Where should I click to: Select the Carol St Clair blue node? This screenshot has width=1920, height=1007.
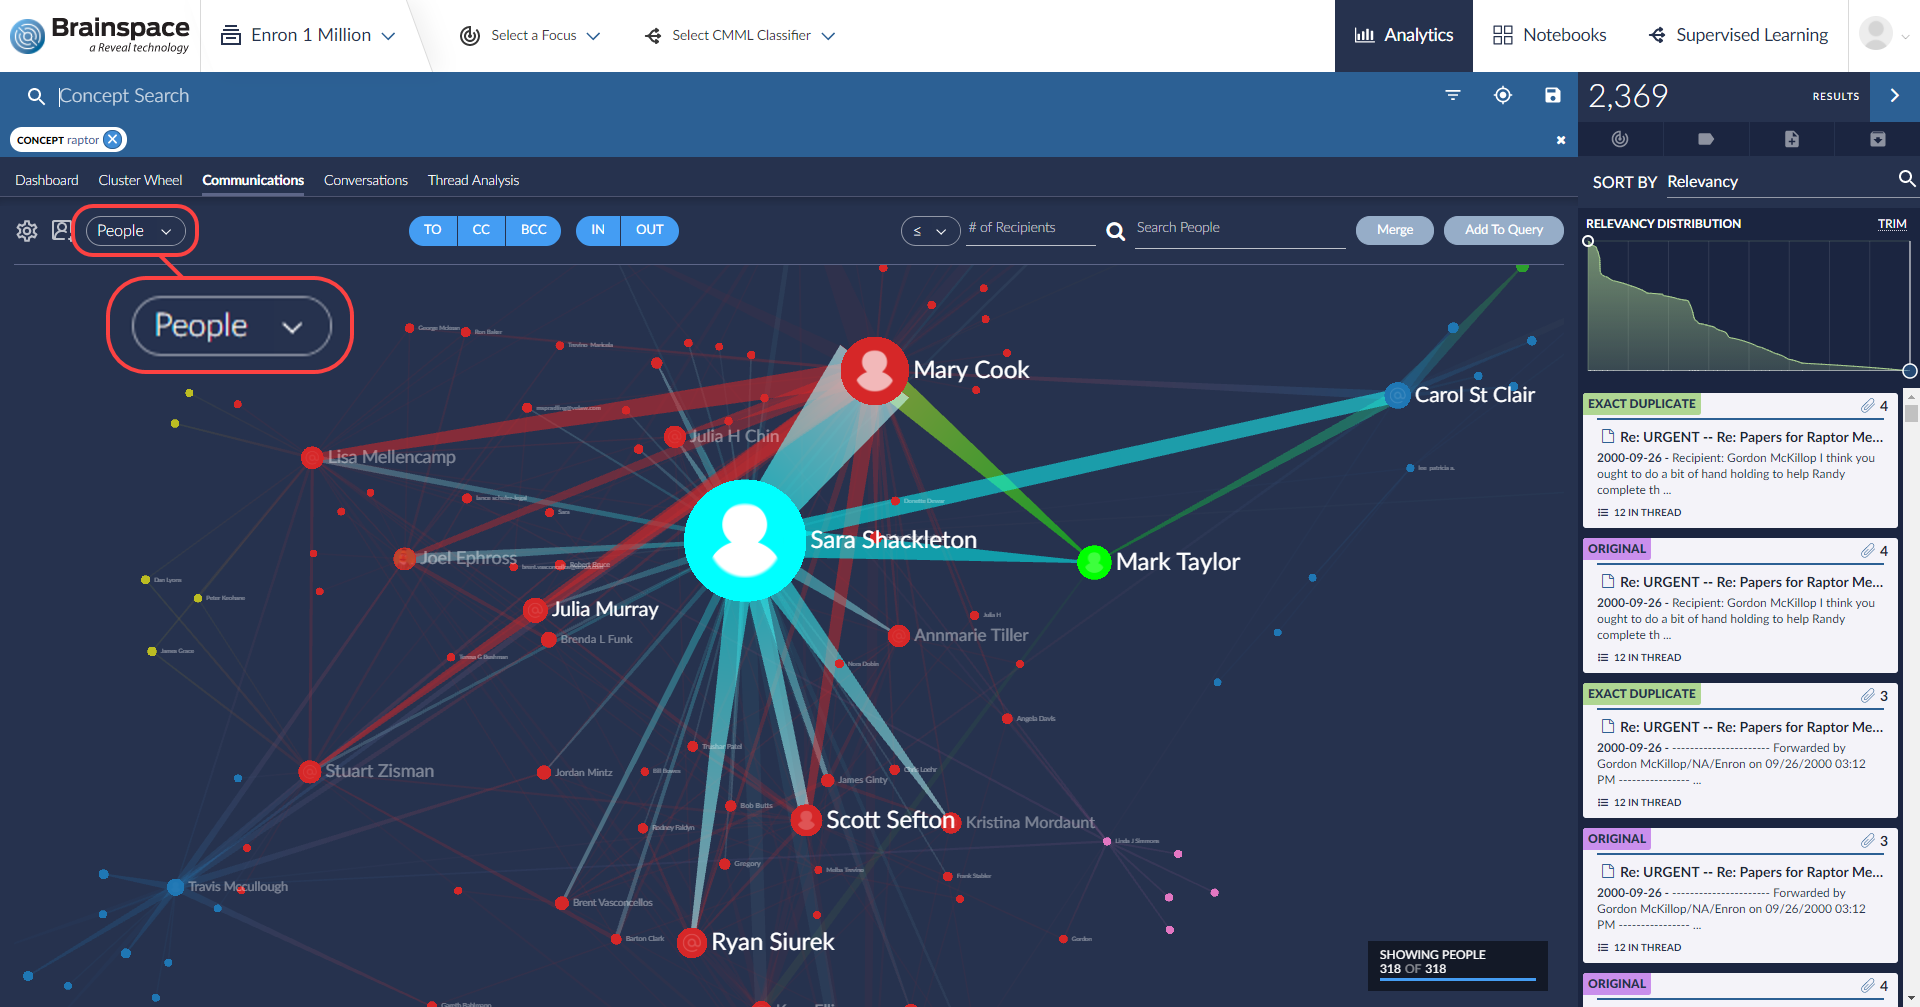[1397, 395]
